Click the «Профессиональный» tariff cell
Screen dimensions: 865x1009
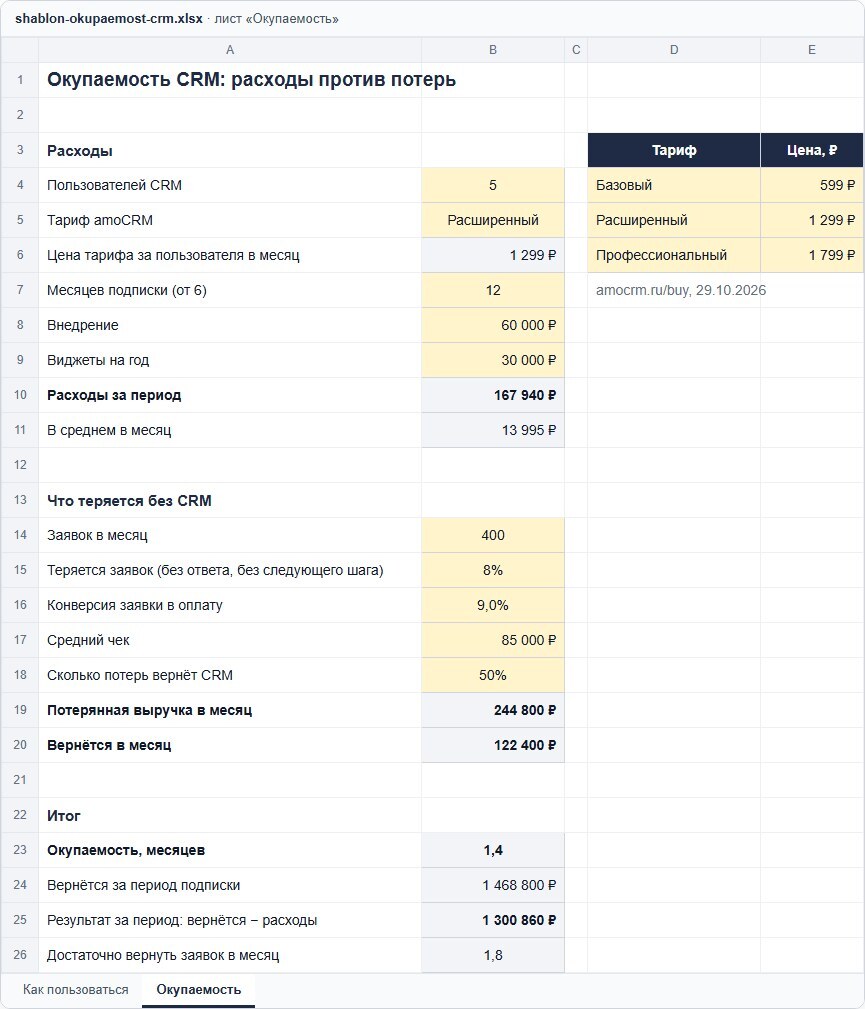pos(674,255)
